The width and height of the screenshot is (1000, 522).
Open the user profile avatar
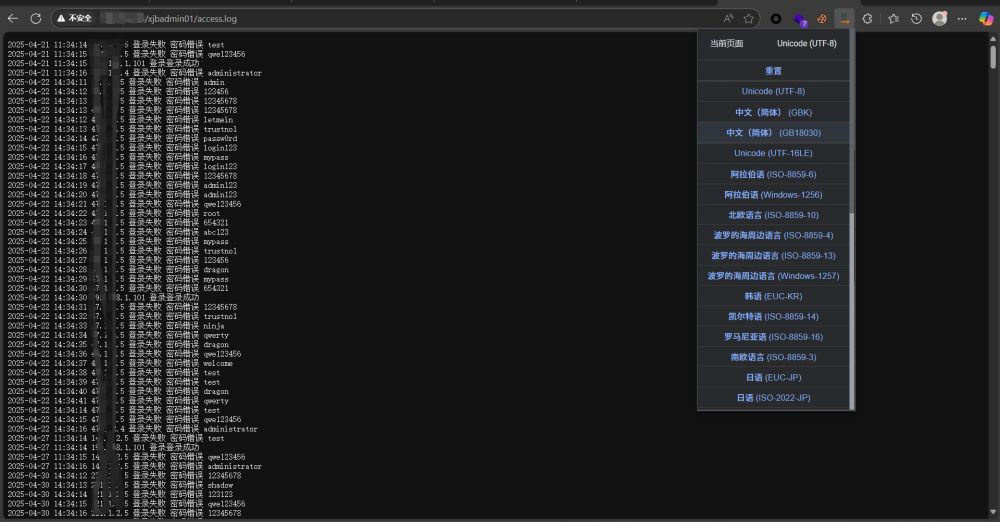tap(939, 18)
